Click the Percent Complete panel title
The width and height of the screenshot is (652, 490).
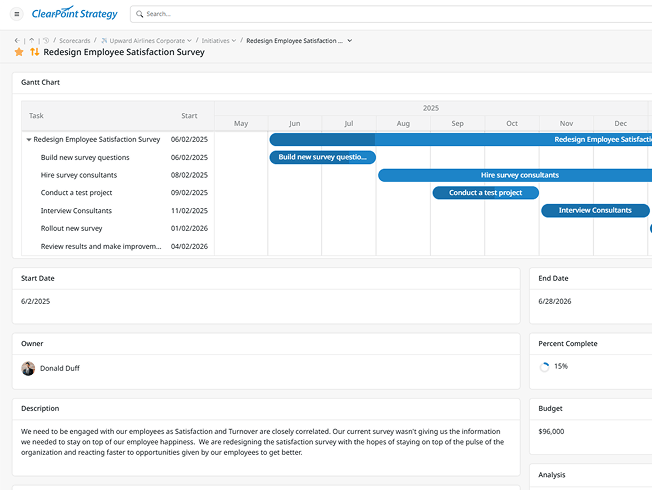pyautogui.click(x=568, y=344)
